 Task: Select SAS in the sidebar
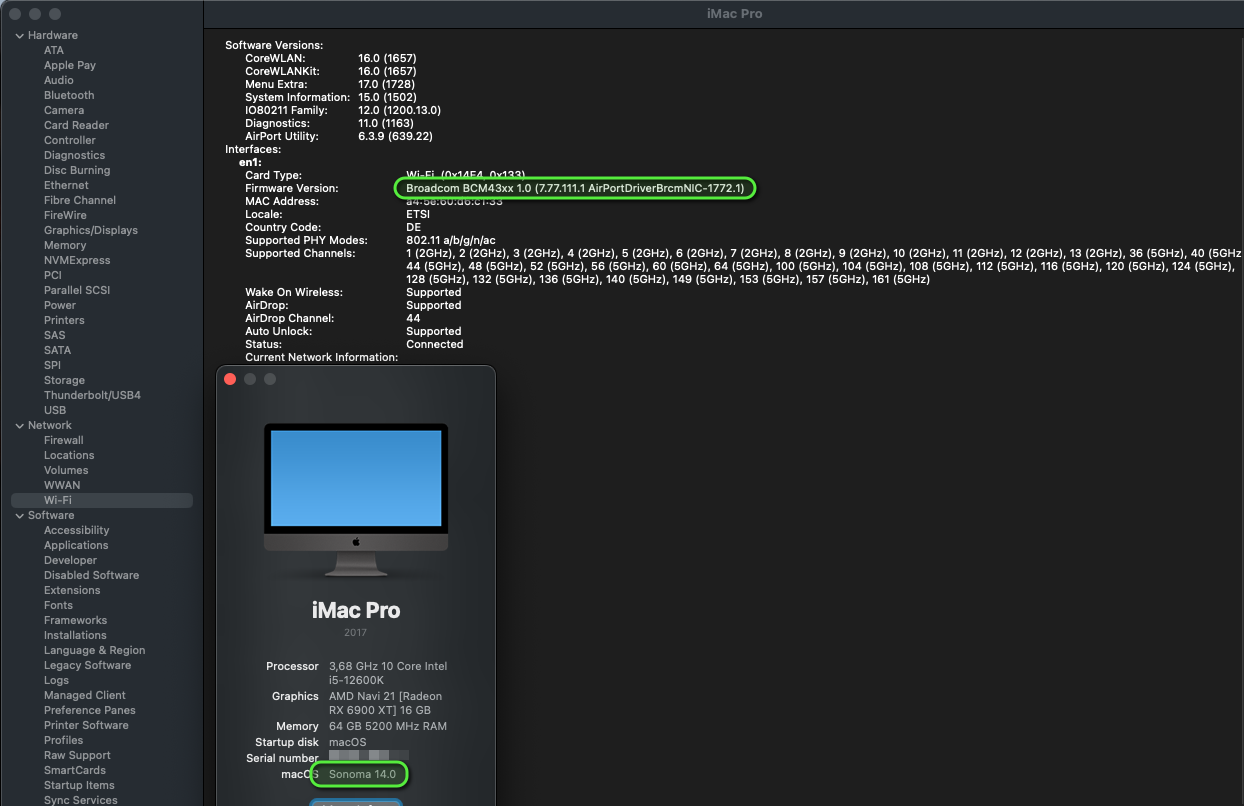tap(54, 335)
